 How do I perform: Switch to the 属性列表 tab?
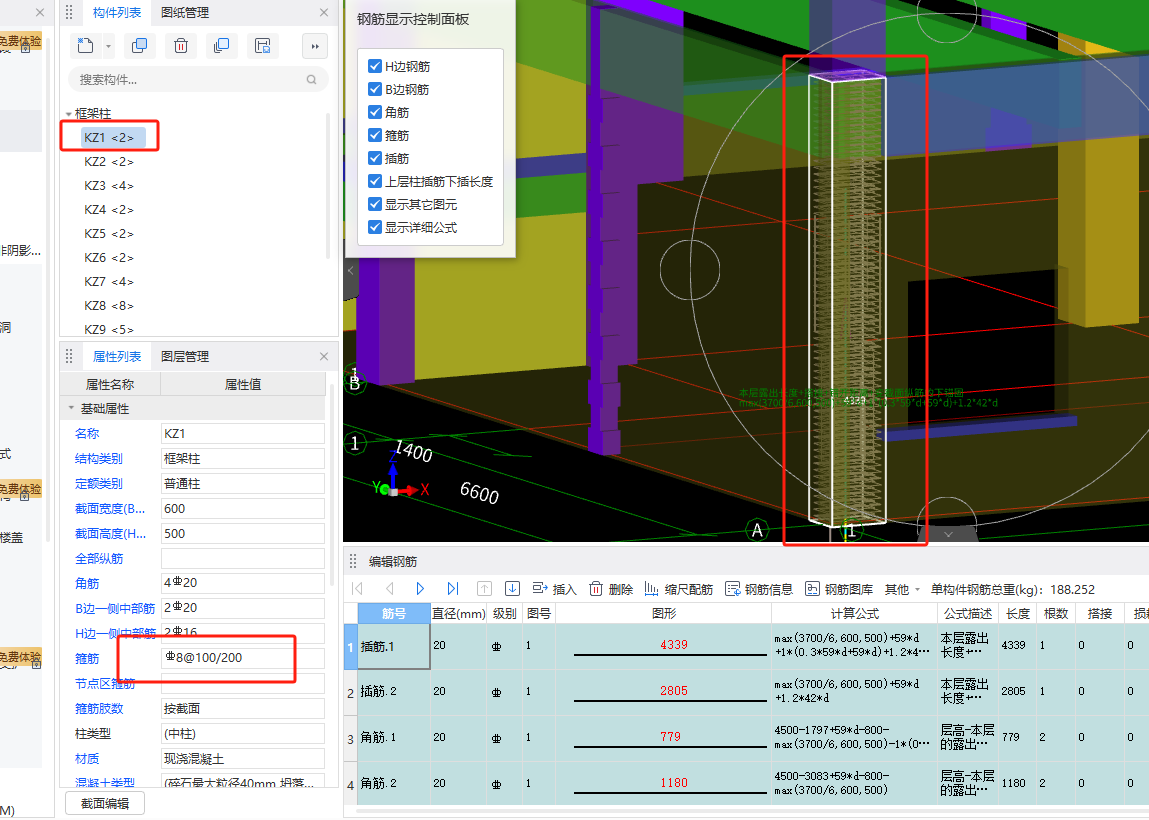(x=117, y=356)
